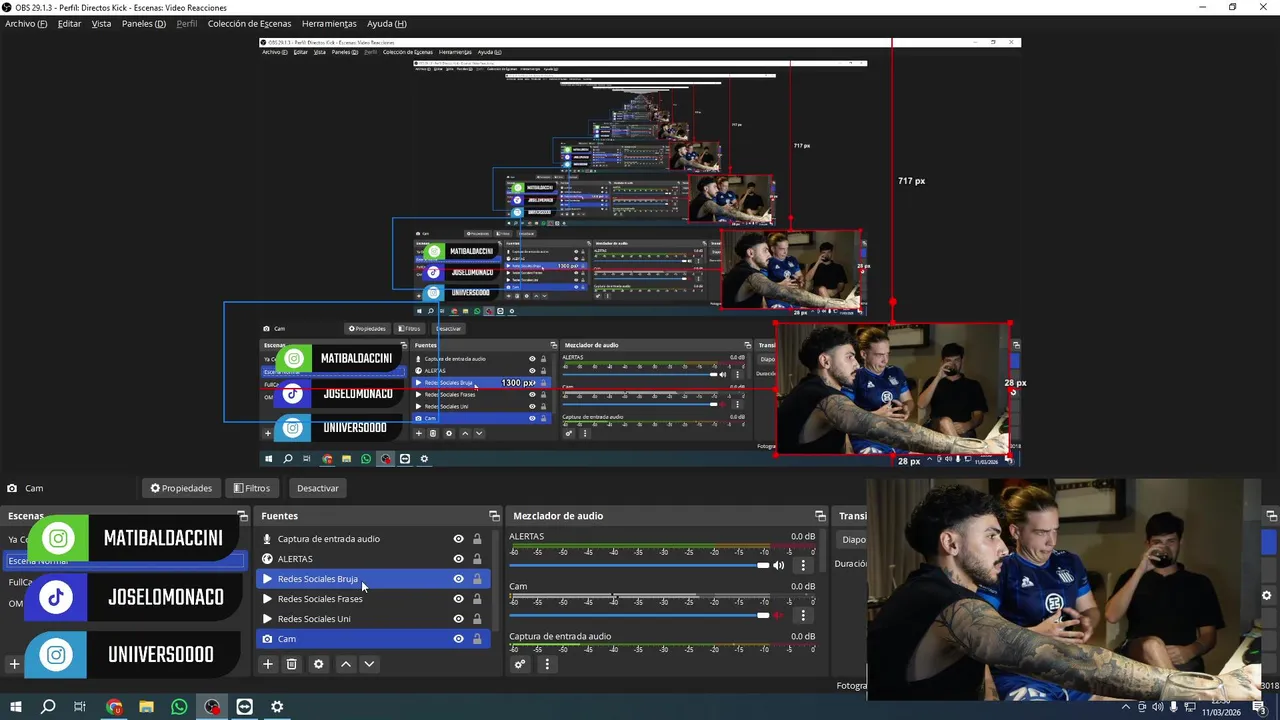This screenshot has width=1280, height=720.
Task: Add a new scene with the plus icon
Action: click(x=14, y=664)
